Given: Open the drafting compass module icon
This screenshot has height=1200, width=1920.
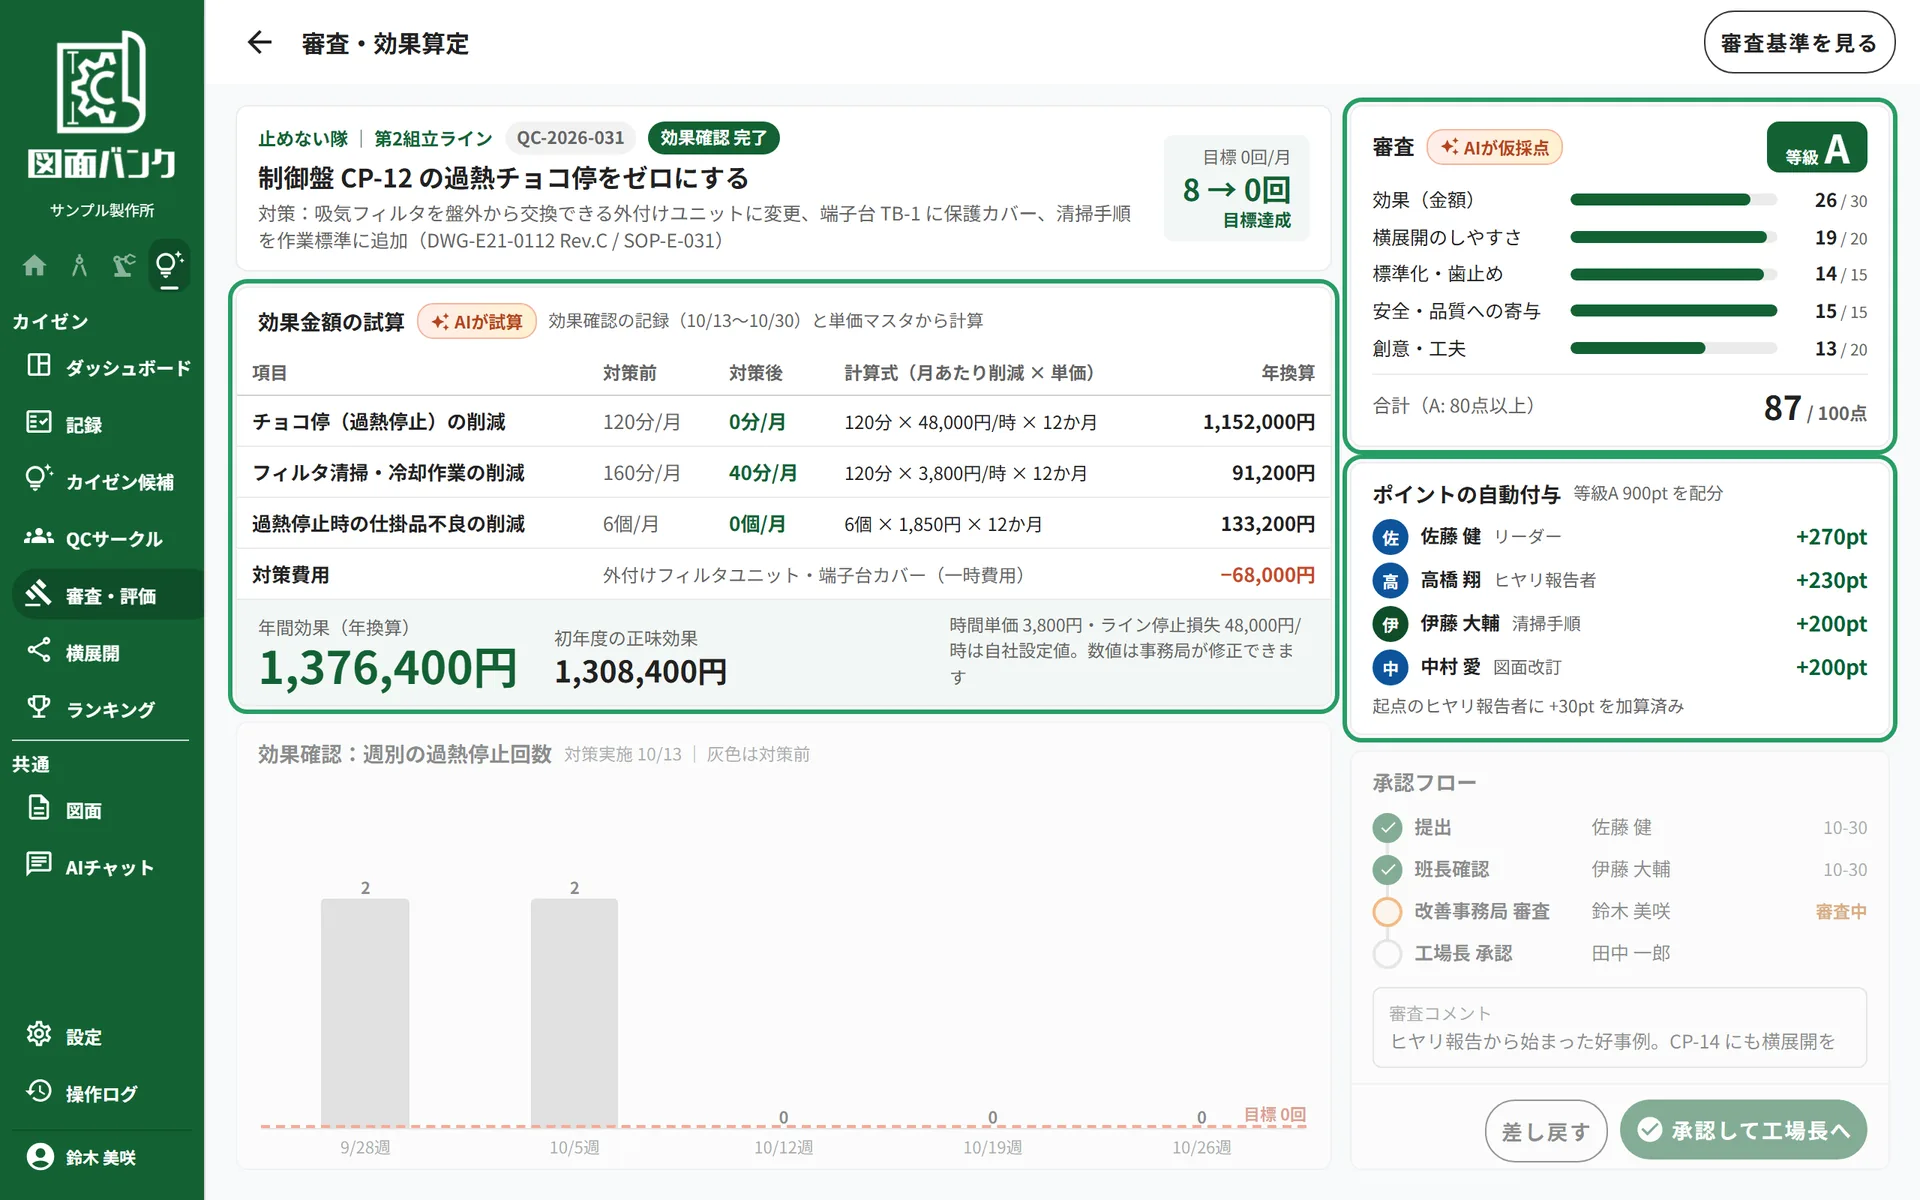Looking at the screenshot, I should pos(79,265).
